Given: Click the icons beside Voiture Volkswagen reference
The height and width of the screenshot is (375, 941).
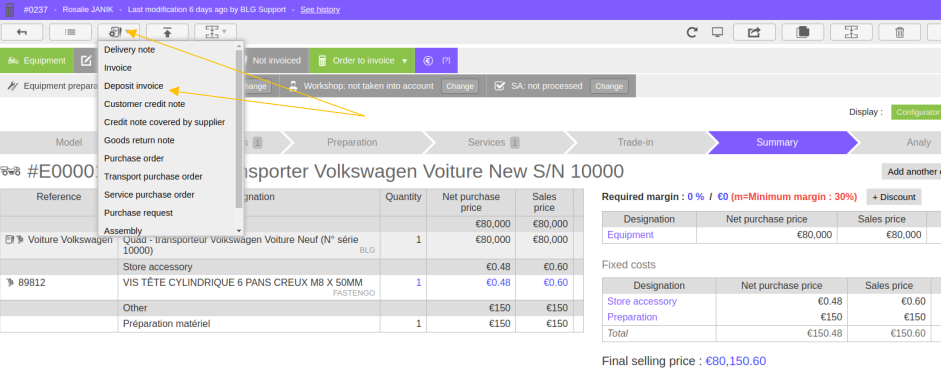Looking at the screenshot, I should tap(14, 239).
